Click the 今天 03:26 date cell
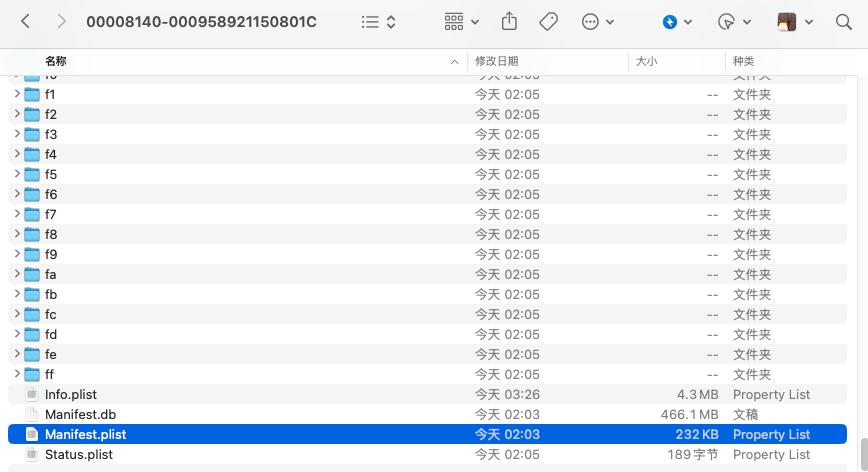This screenshot has height=472, width=868. (507, 395)
